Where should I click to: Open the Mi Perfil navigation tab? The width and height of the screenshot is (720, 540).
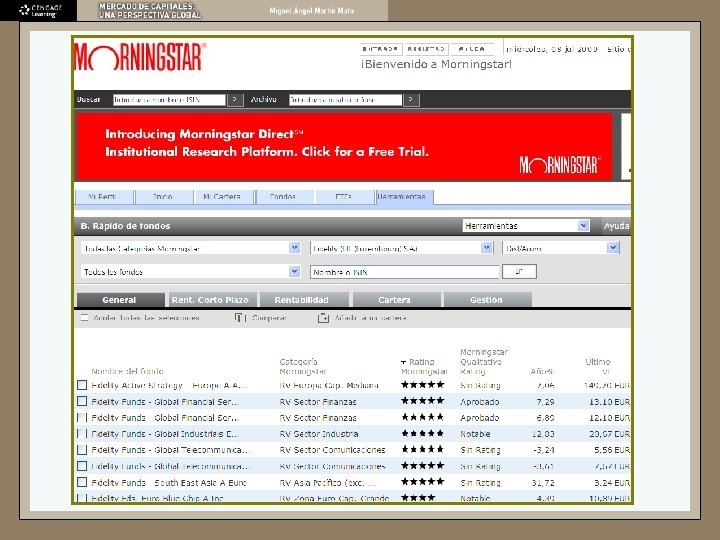coord(104,197)
